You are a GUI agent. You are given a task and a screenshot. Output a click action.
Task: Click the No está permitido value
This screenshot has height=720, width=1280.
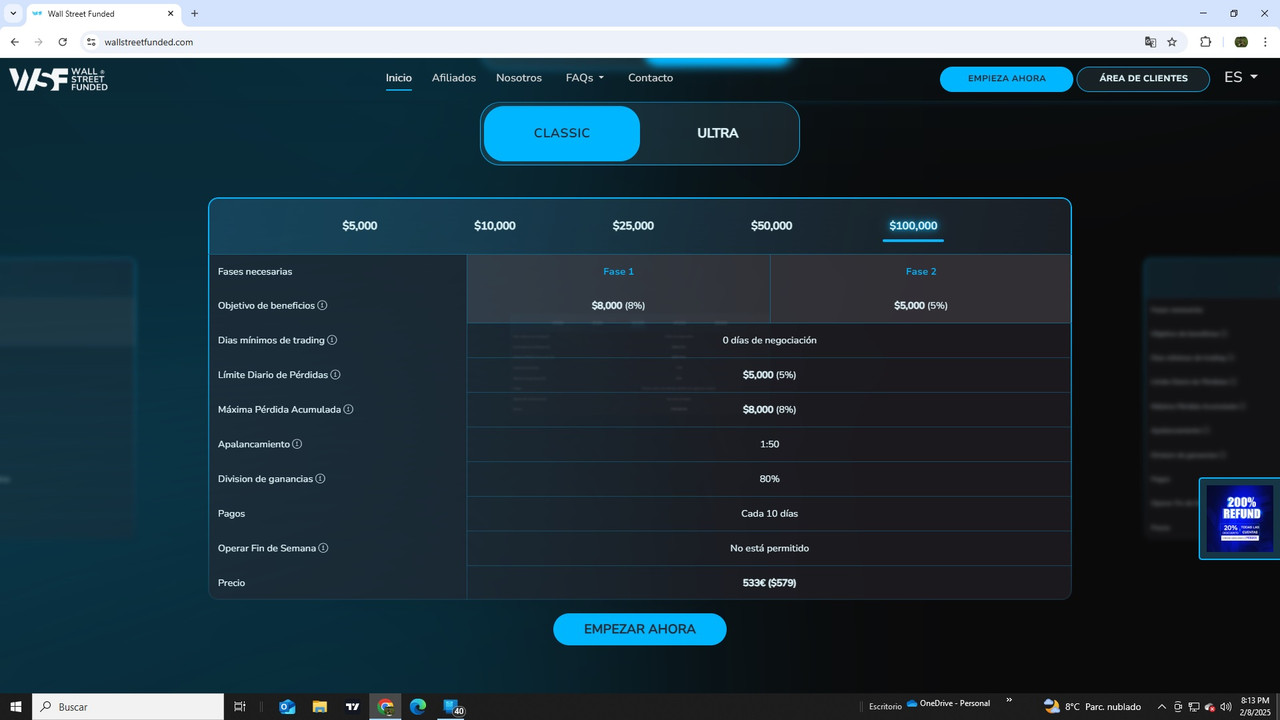point(769,548)
